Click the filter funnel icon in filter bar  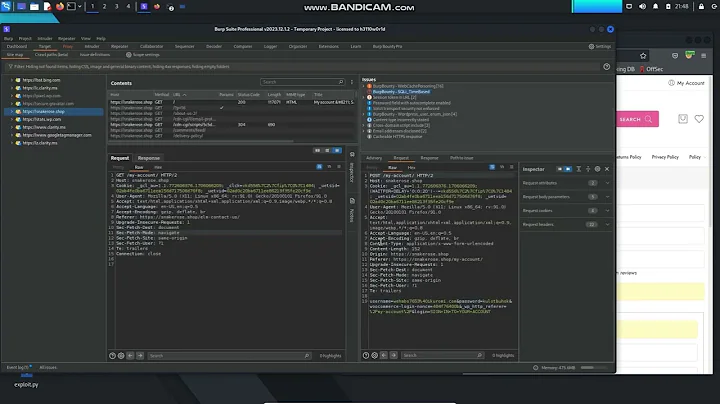(10, 67)
